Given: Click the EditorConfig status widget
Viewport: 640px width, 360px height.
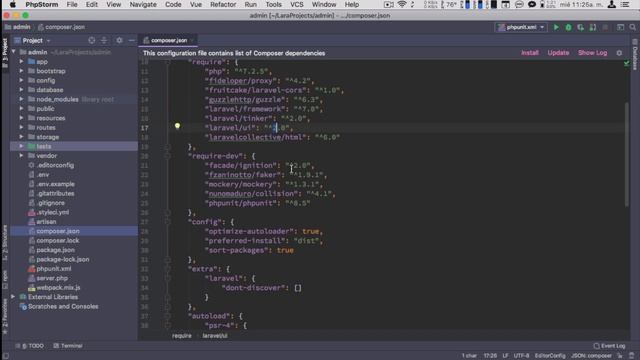Looking at the screenshot, I should coord(550,356).
